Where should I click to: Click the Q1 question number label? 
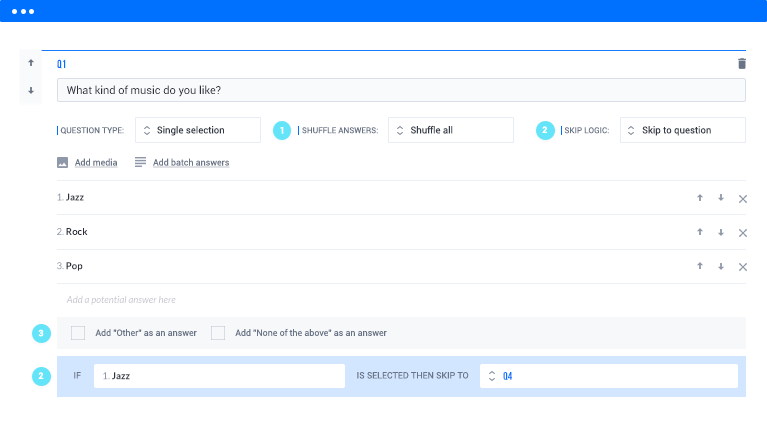click(61, 64)
